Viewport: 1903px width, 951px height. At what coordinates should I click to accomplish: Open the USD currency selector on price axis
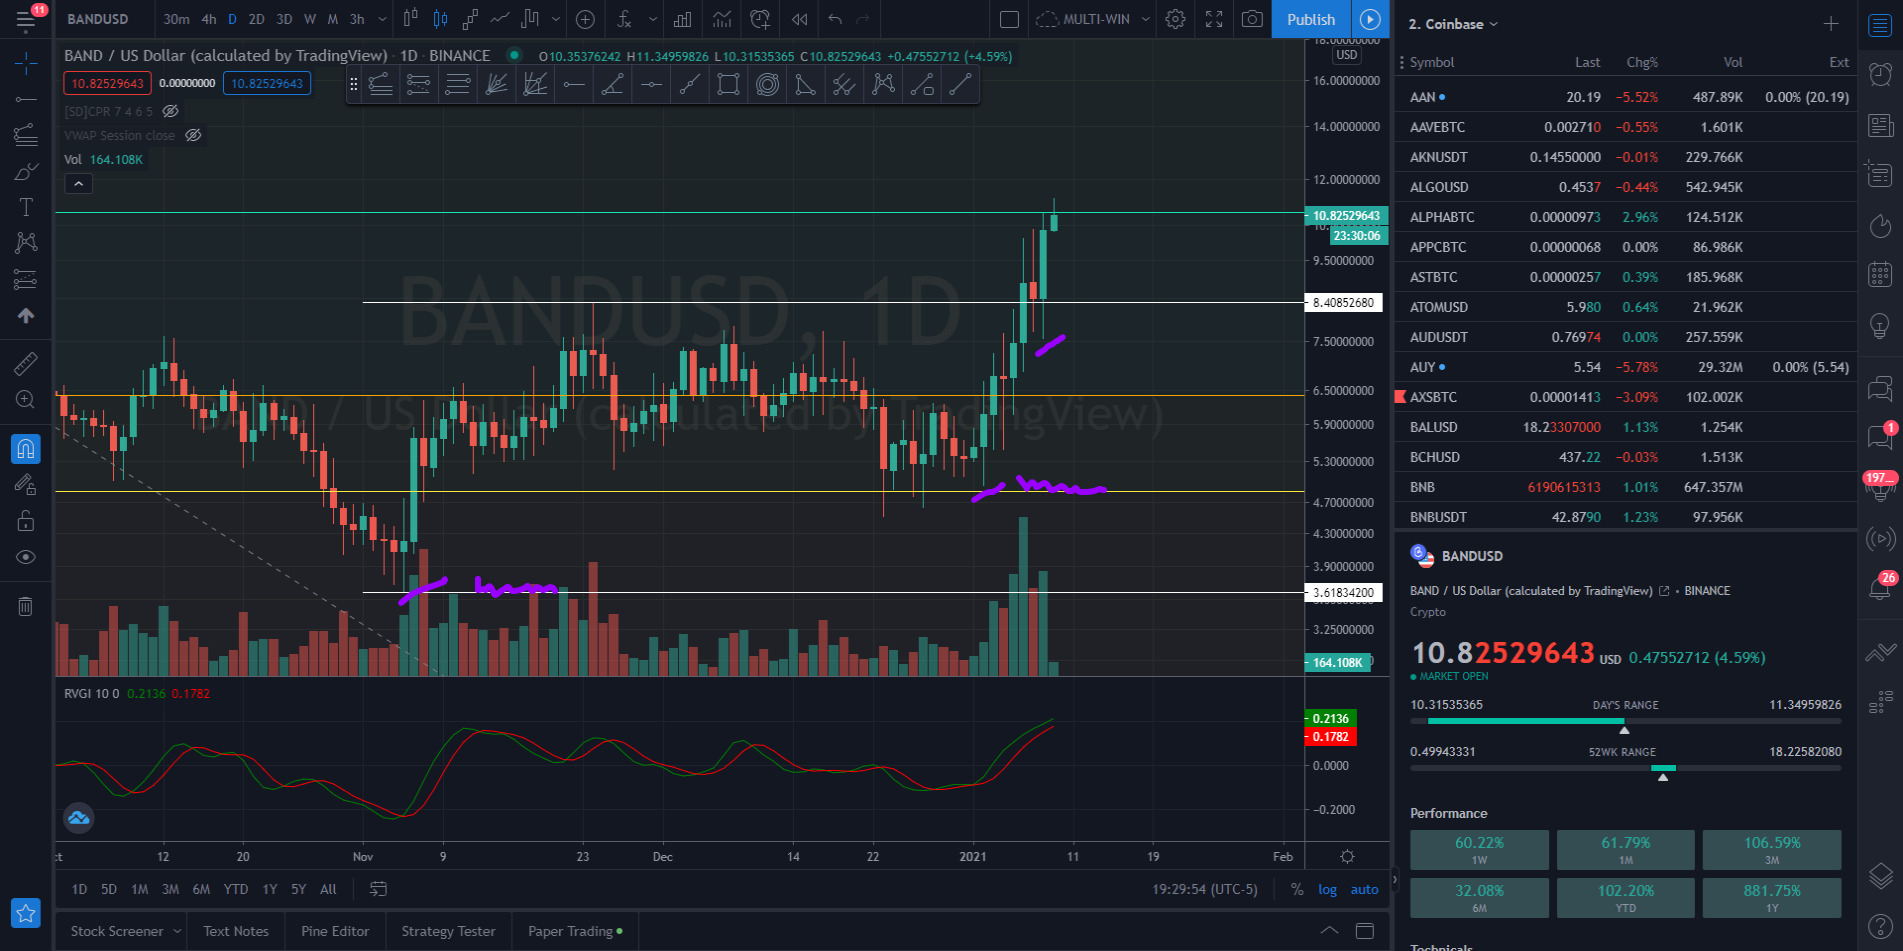1347,55
